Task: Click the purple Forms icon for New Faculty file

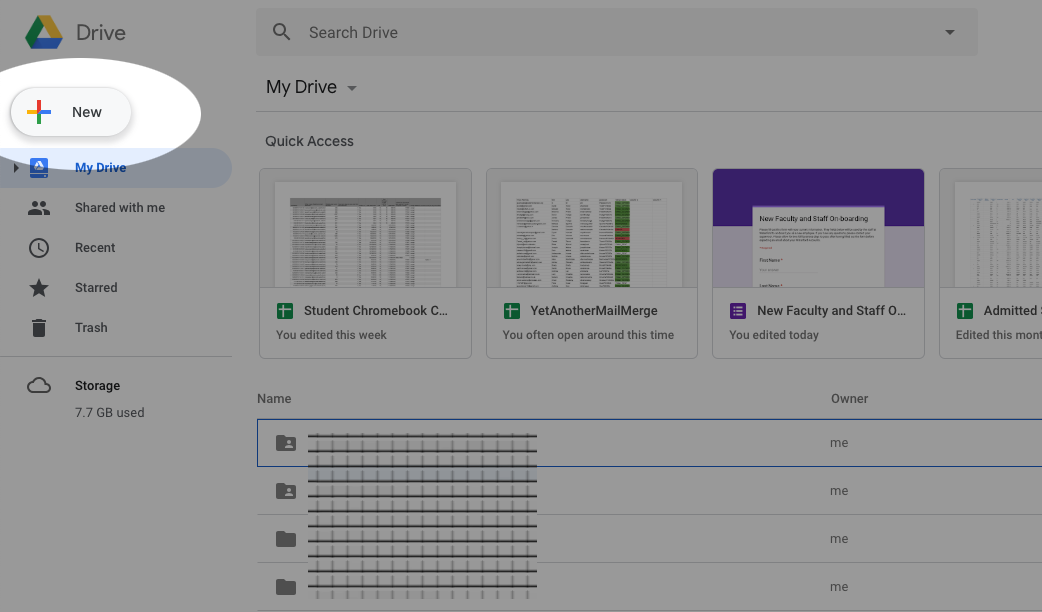Action: pos(738,311)
